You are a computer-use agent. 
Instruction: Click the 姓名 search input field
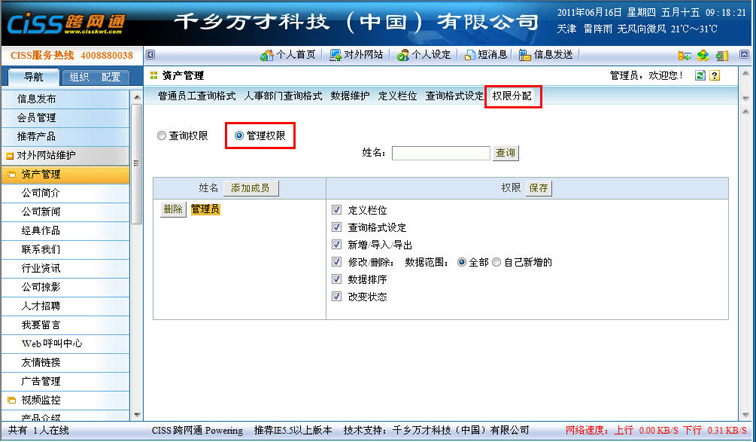tap(440, 153)
